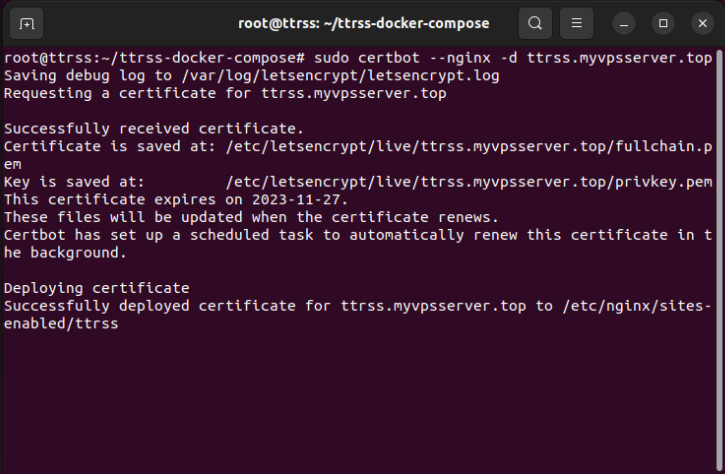Close the terminal window
This screenshot has width=725, height=474.
click(x=702, y=23)
